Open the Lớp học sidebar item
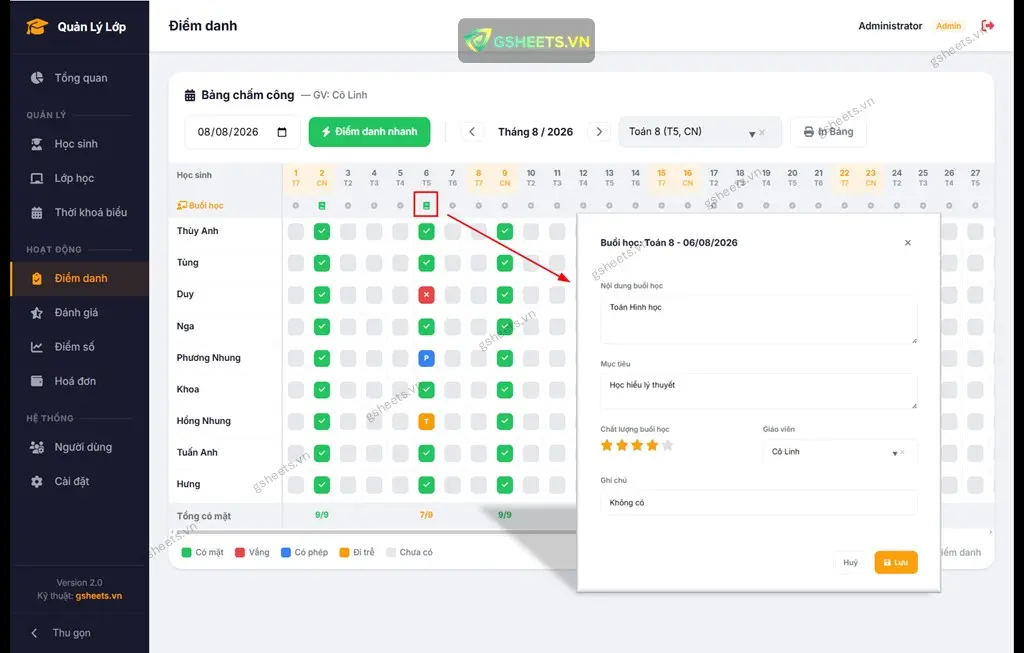1024x653 pixels. pyautogui.click(x=80, y=178)
